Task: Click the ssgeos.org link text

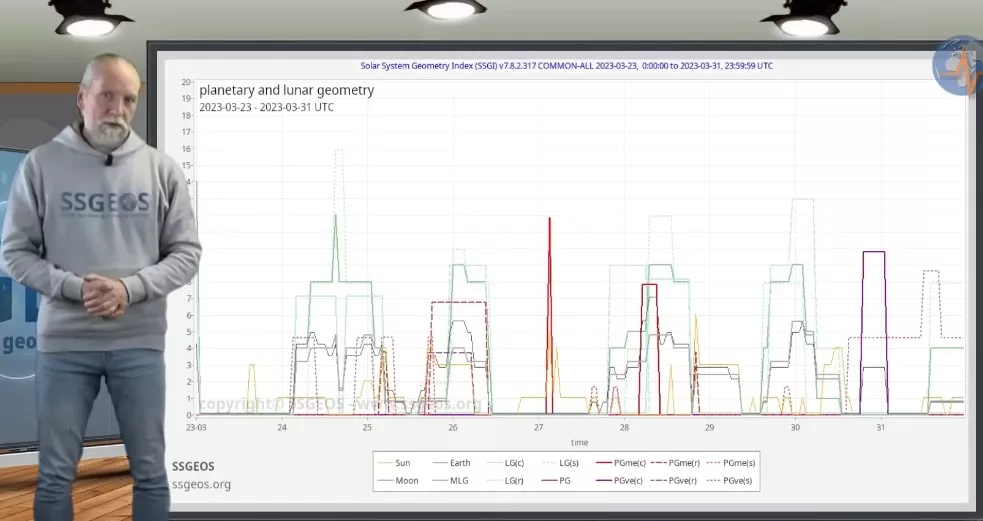Action: 201,485
